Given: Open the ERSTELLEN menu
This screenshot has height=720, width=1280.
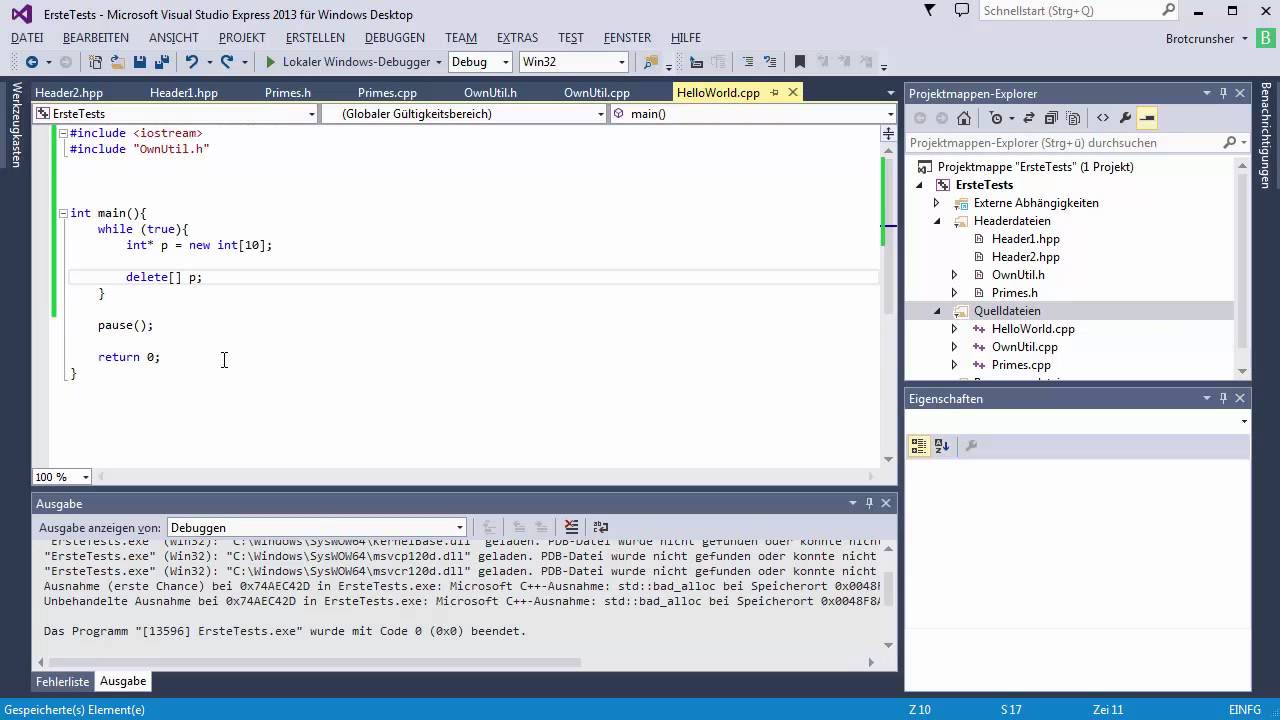Looking at the screenshot, I should [315, 37].
